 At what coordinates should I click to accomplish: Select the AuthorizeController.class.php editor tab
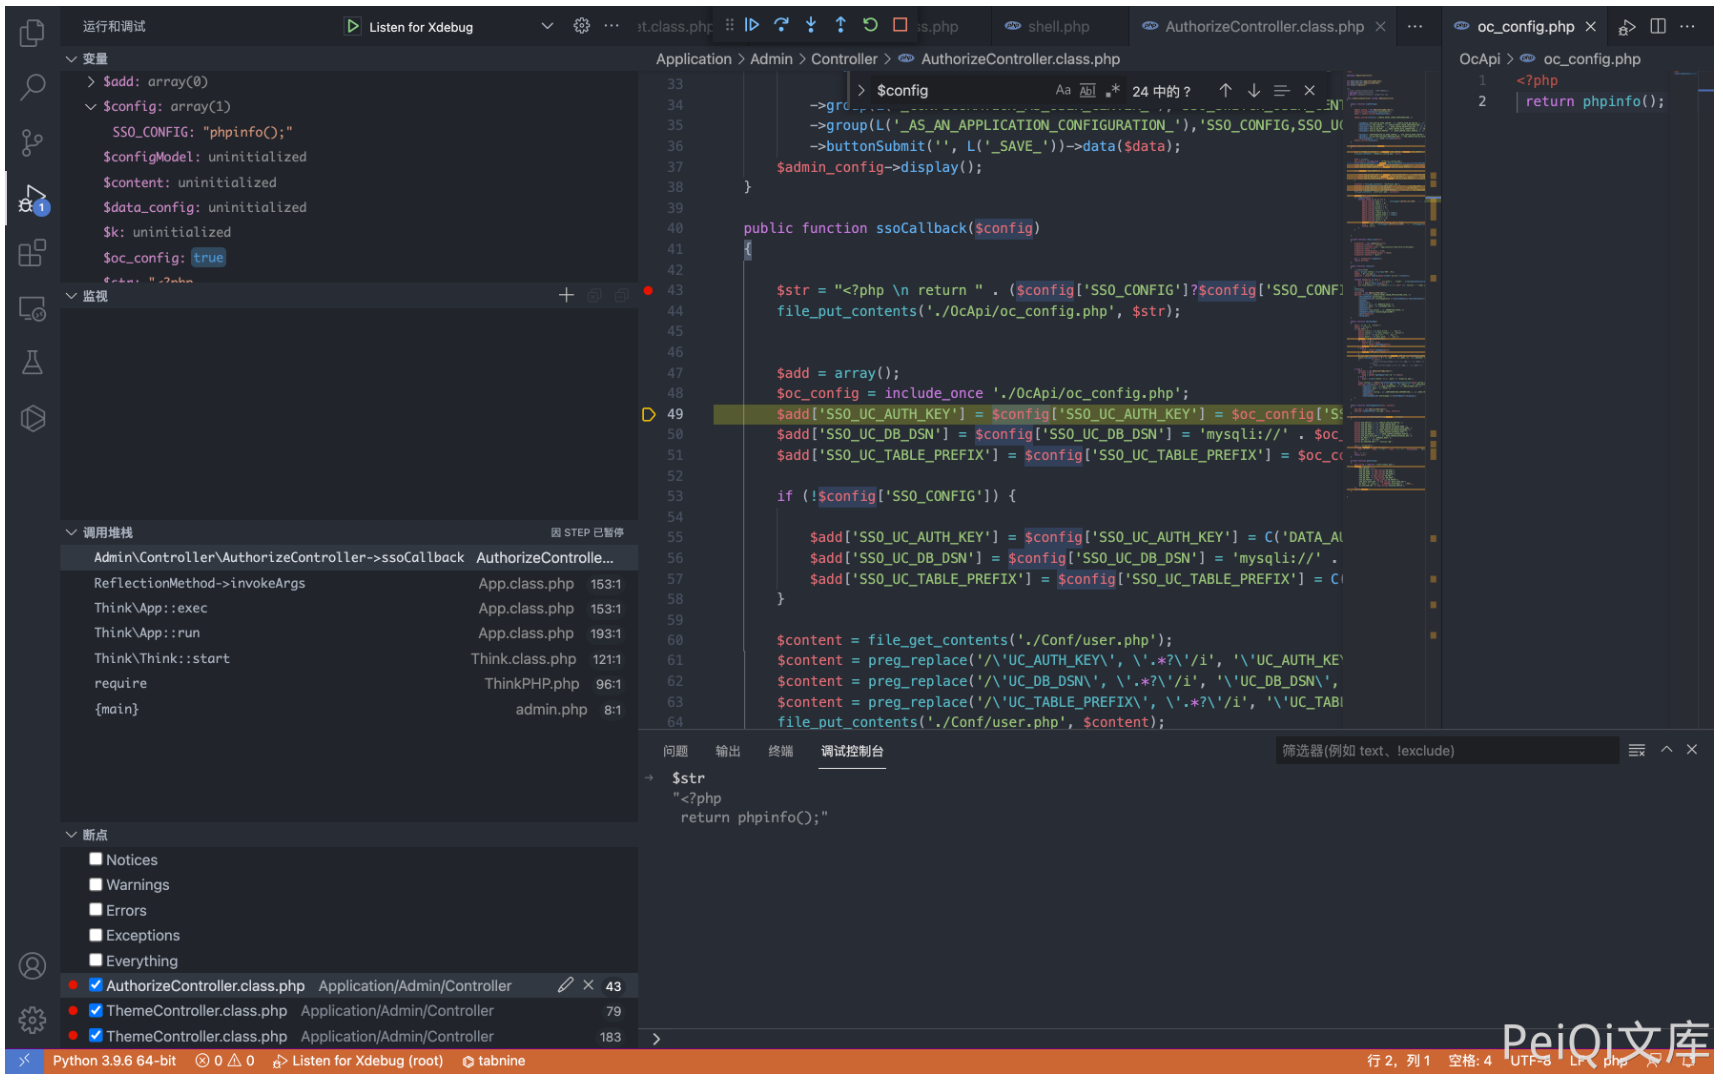(1263, 27)
